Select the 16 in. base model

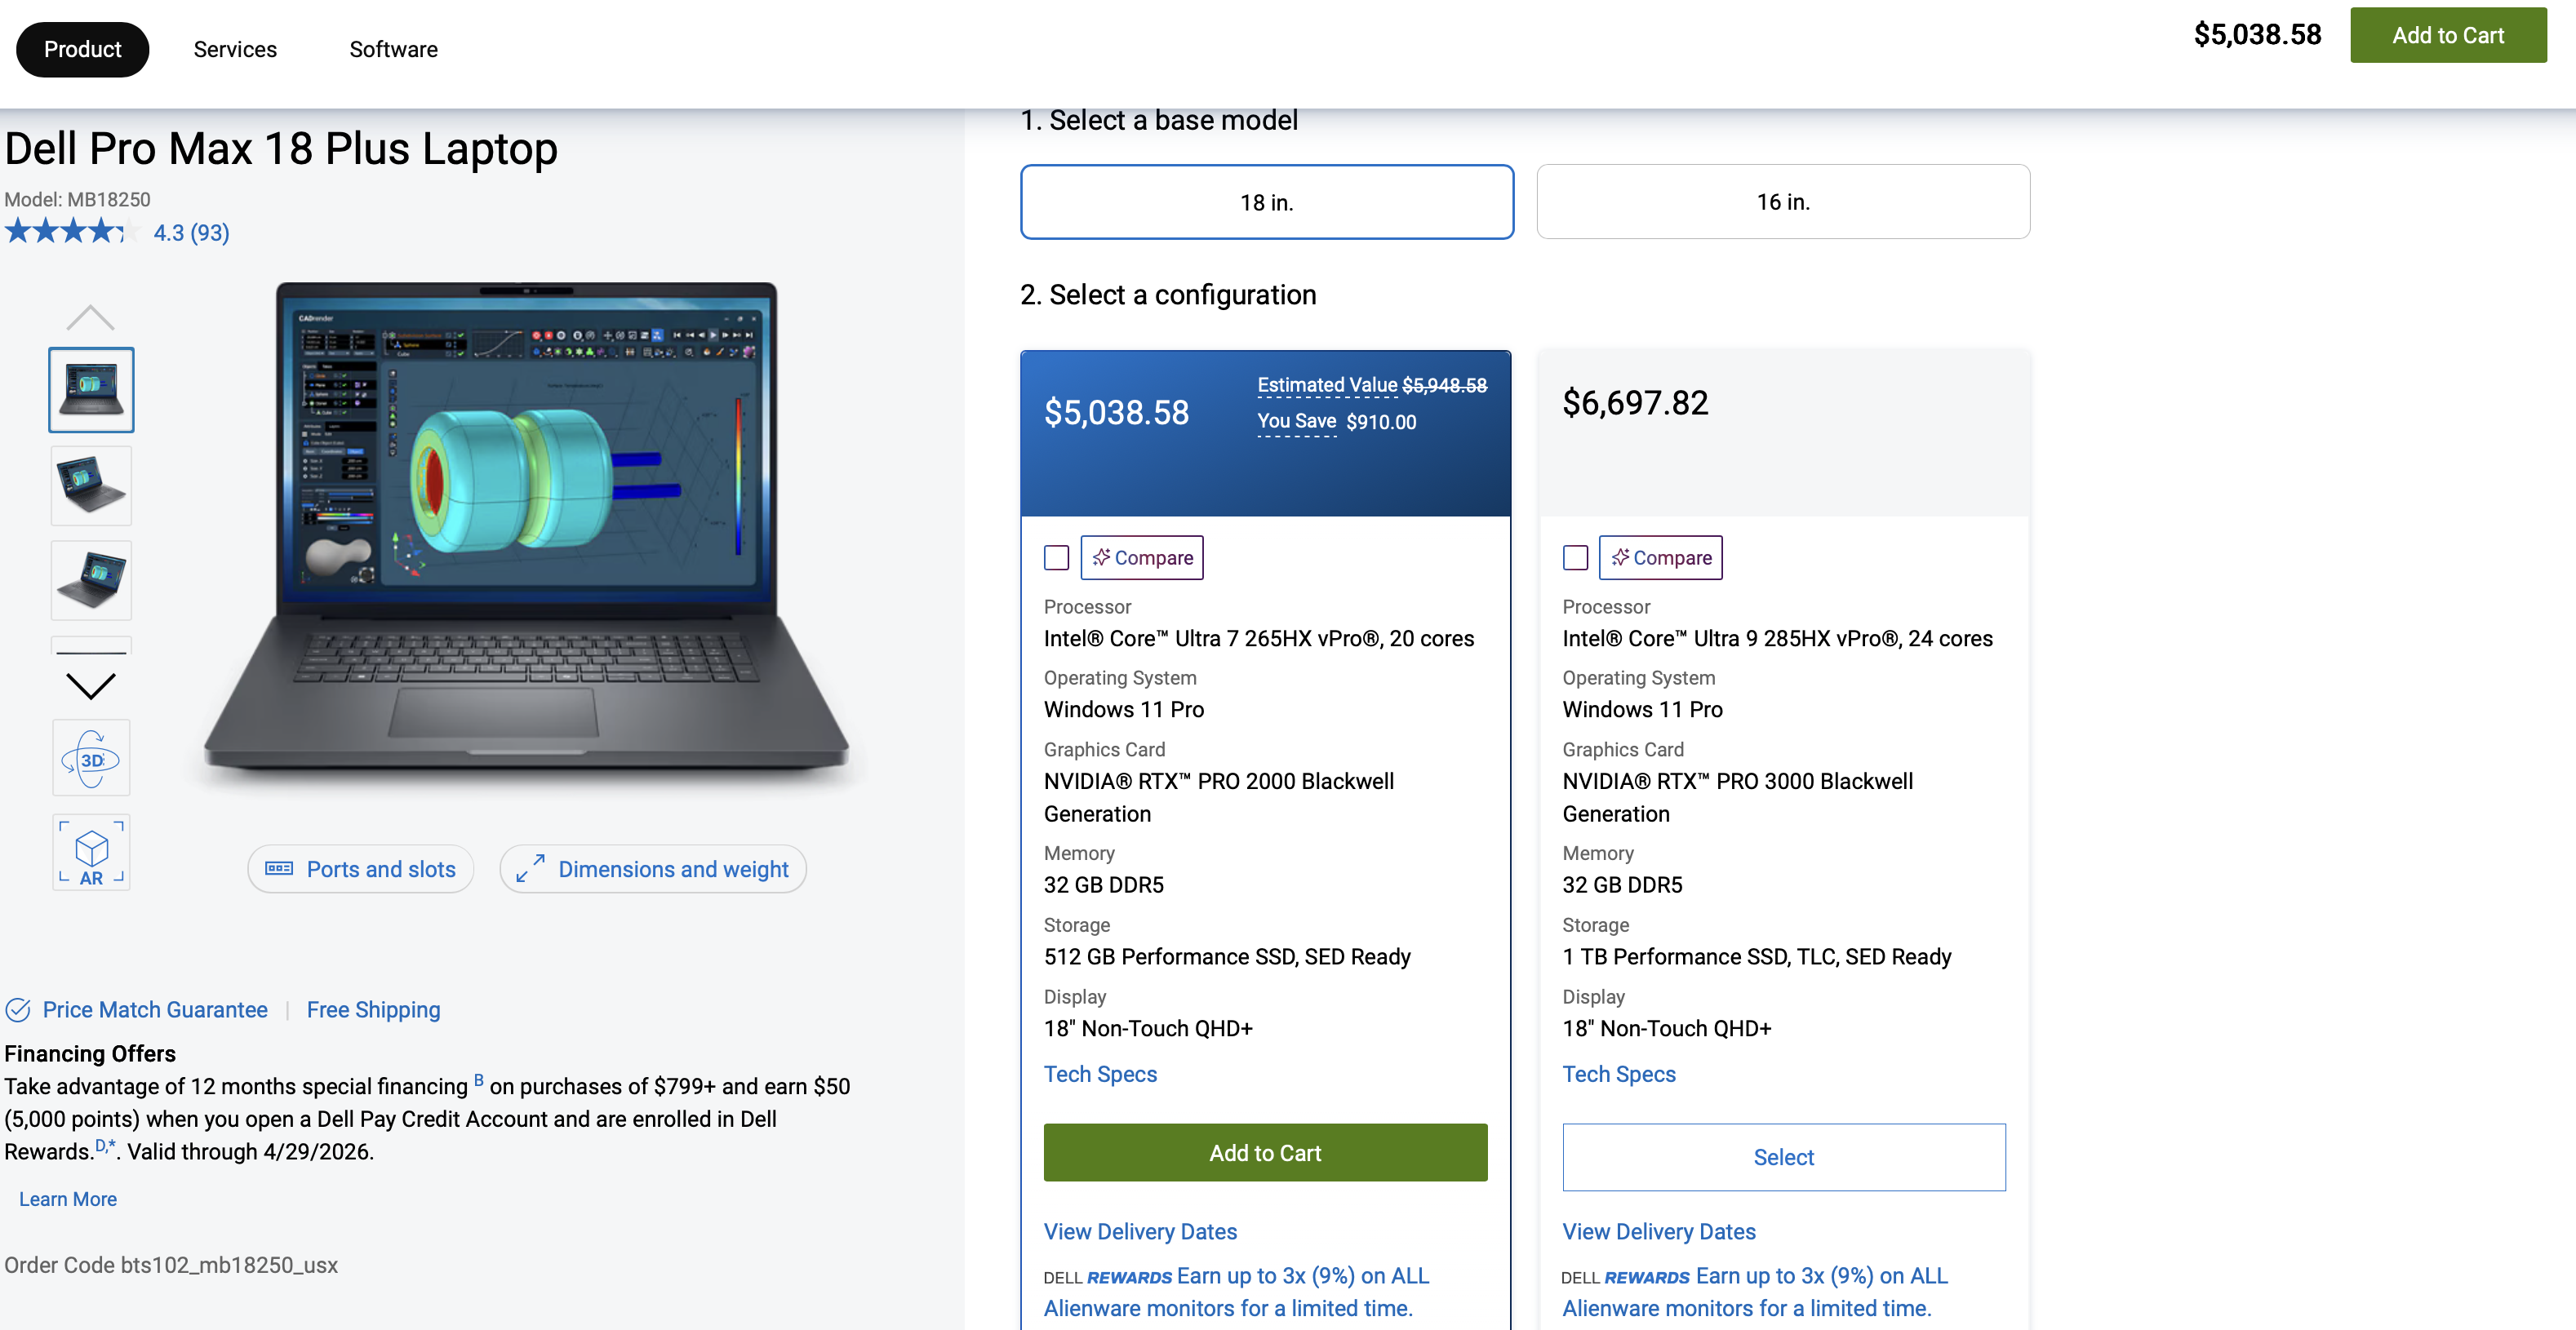point(1782,202)
